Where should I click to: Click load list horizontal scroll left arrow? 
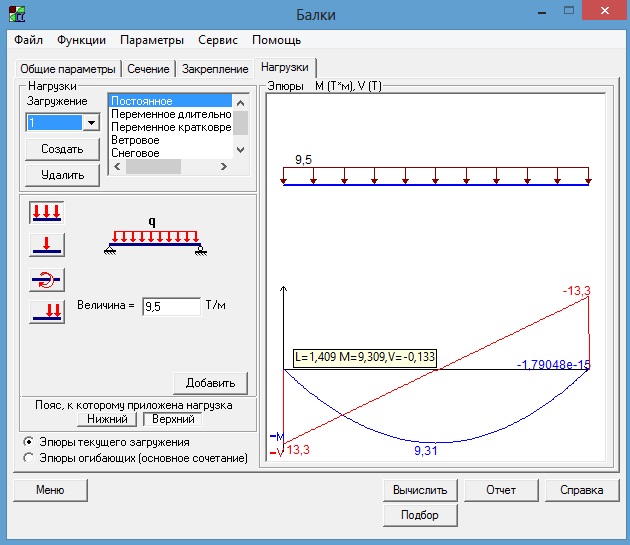click(117, 166)
